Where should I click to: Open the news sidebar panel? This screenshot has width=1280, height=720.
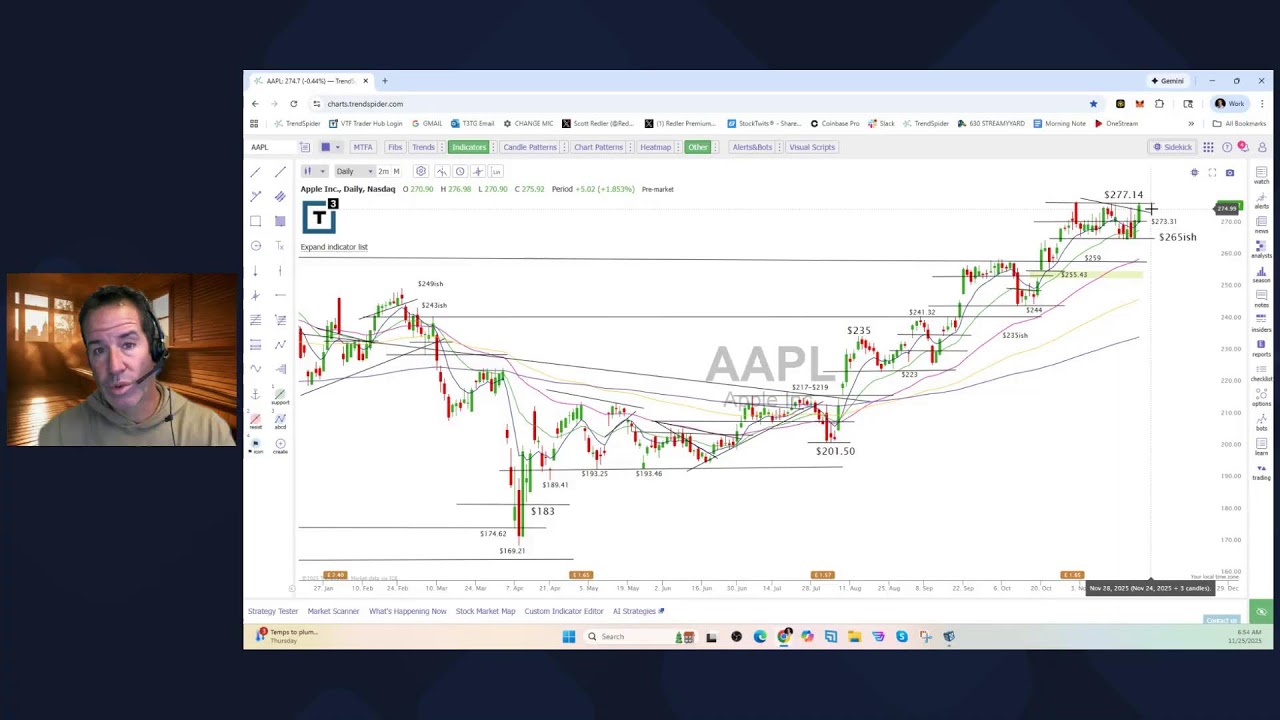[1261, 225]
